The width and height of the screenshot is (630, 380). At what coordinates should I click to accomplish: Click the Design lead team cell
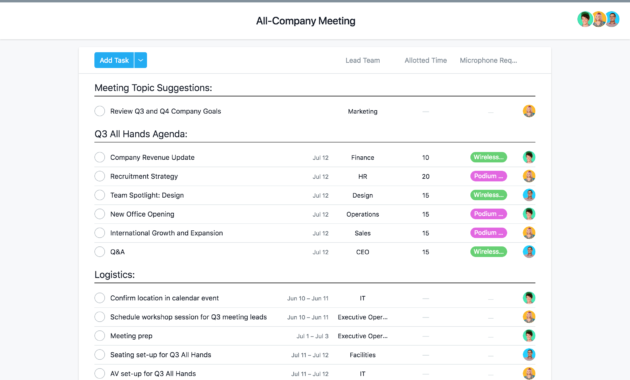point(362,195)
